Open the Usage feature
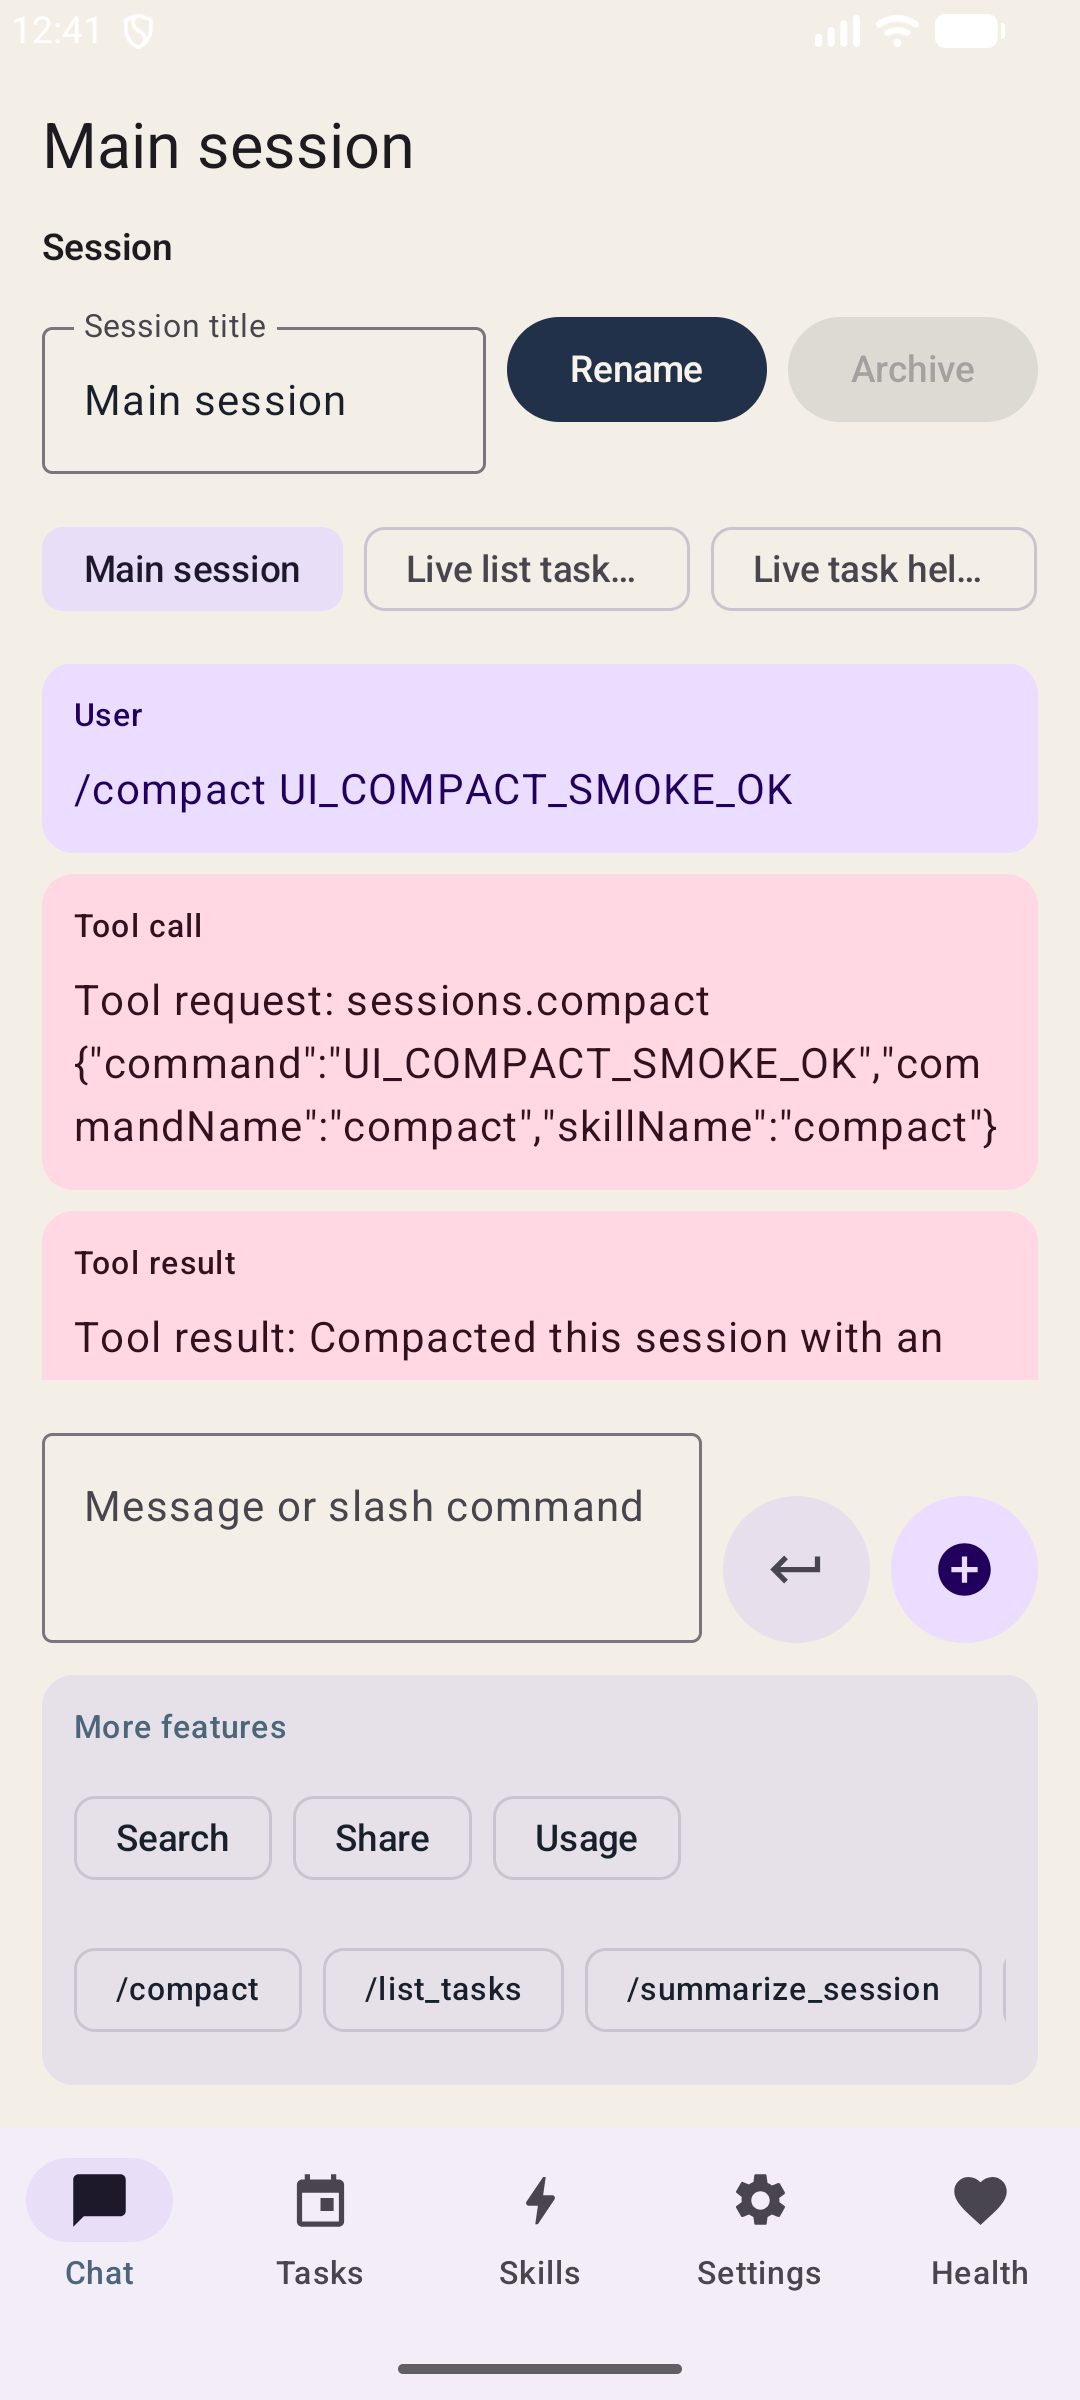The height and width of the screenshot is (2400, 1080). coord(585,1837)
